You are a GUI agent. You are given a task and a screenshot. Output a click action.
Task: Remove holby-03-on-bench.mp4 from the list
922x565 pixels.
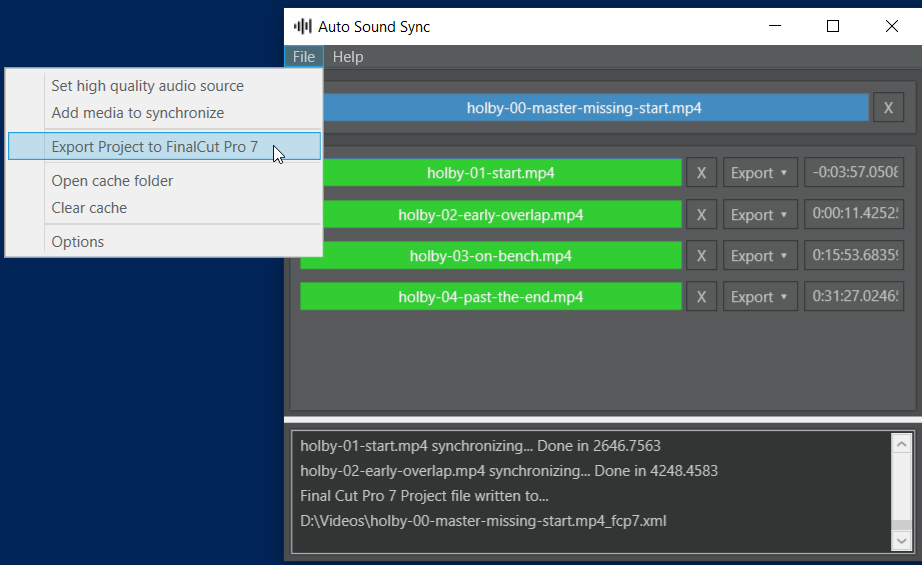[x=701, y=256]
